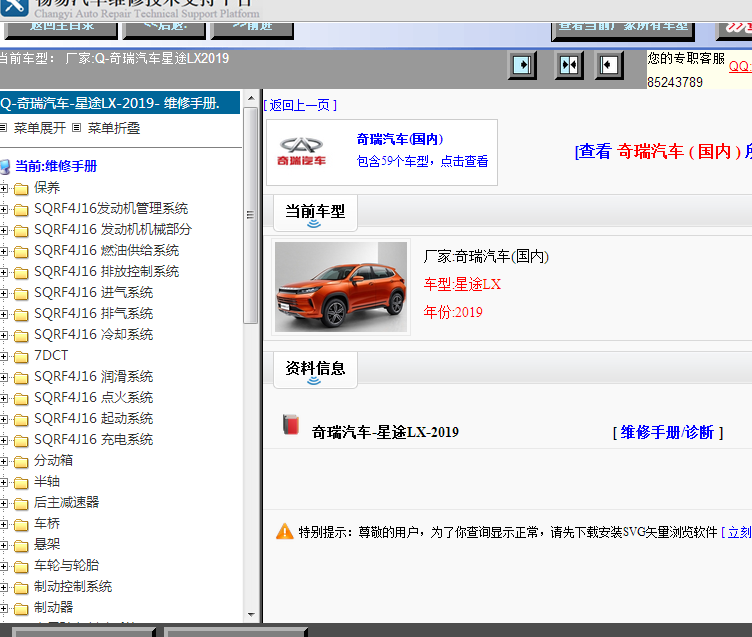Open the 车桥 folder icon
The image size is (752, 637).
(x=21, y=525)
